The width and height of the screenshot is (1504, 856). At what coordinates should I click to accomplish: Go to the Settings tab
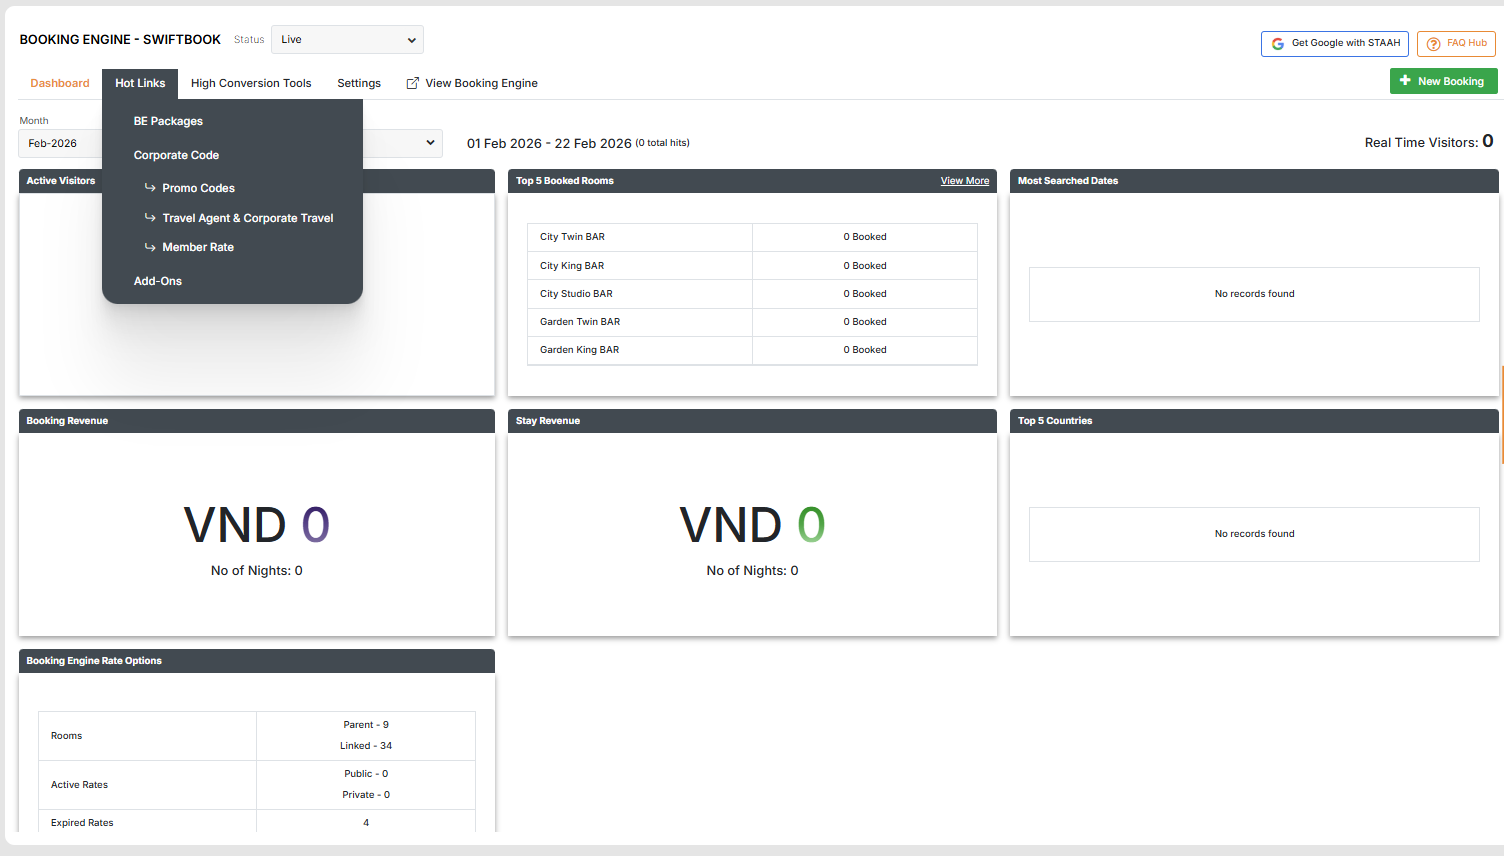coord(359,84)
